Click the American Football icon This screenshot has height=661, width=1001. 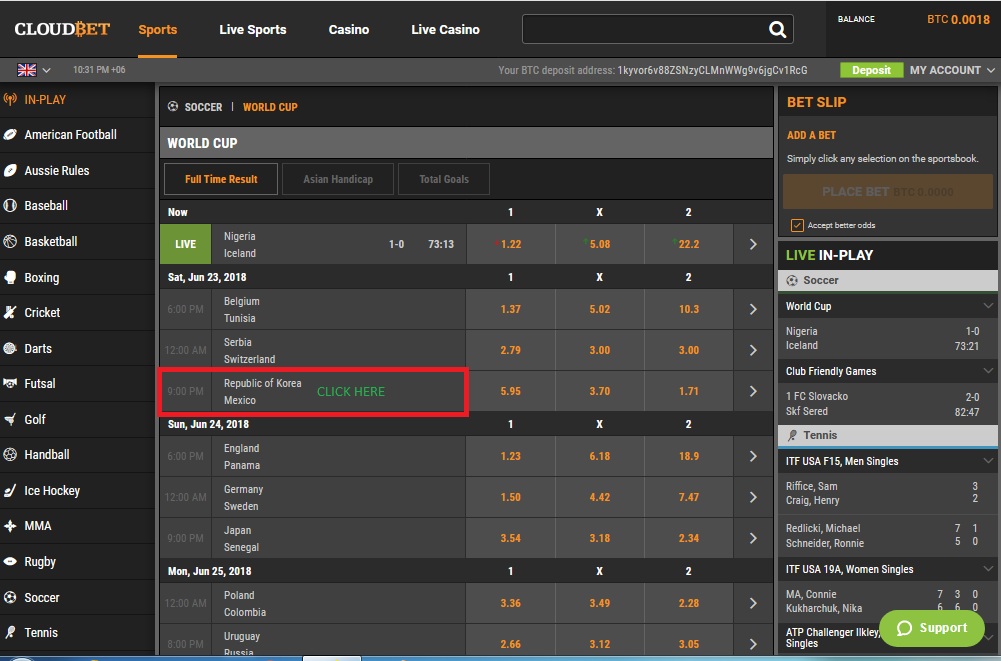pos(10,135)
